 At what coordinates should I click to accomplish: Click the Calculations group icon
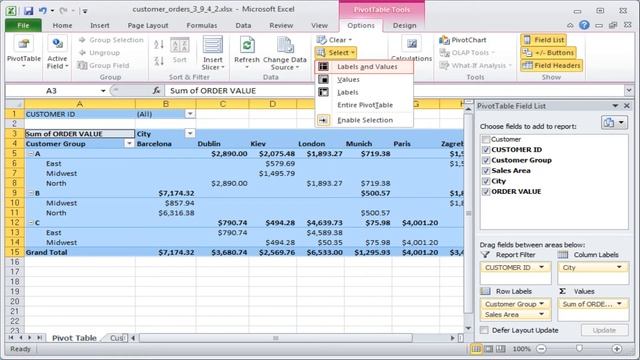tap(411, 44)
